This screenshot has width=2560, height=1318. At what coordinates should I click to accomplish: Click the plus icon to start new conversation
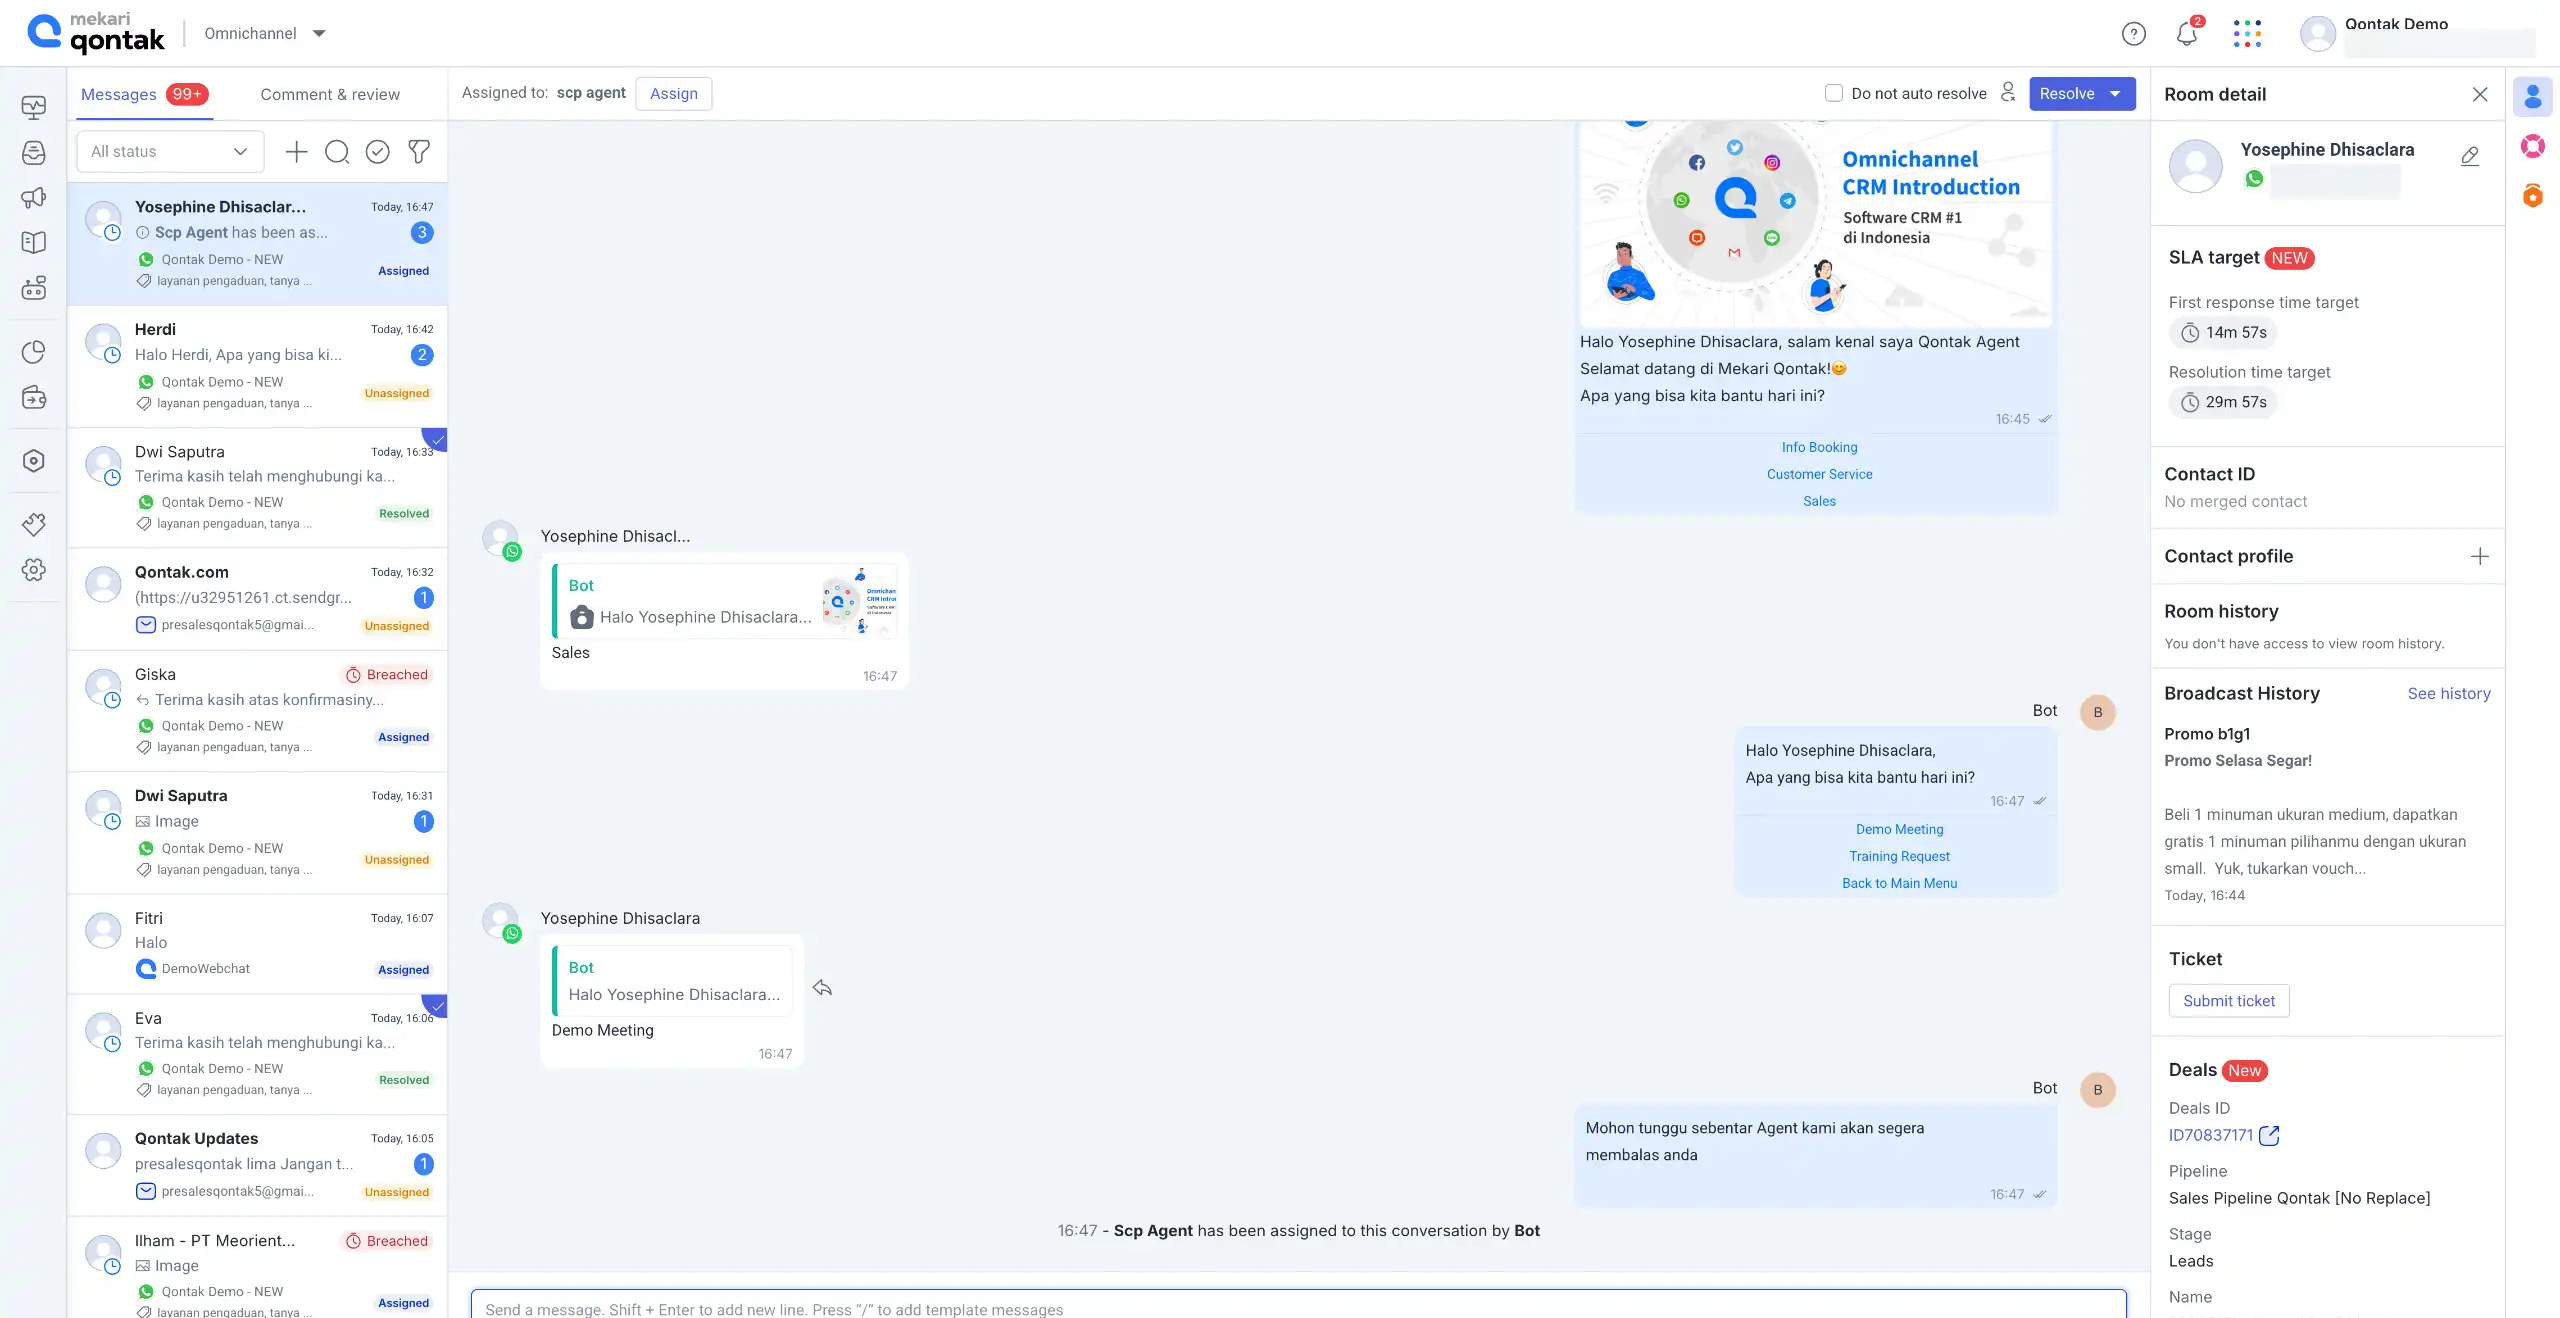296,152
